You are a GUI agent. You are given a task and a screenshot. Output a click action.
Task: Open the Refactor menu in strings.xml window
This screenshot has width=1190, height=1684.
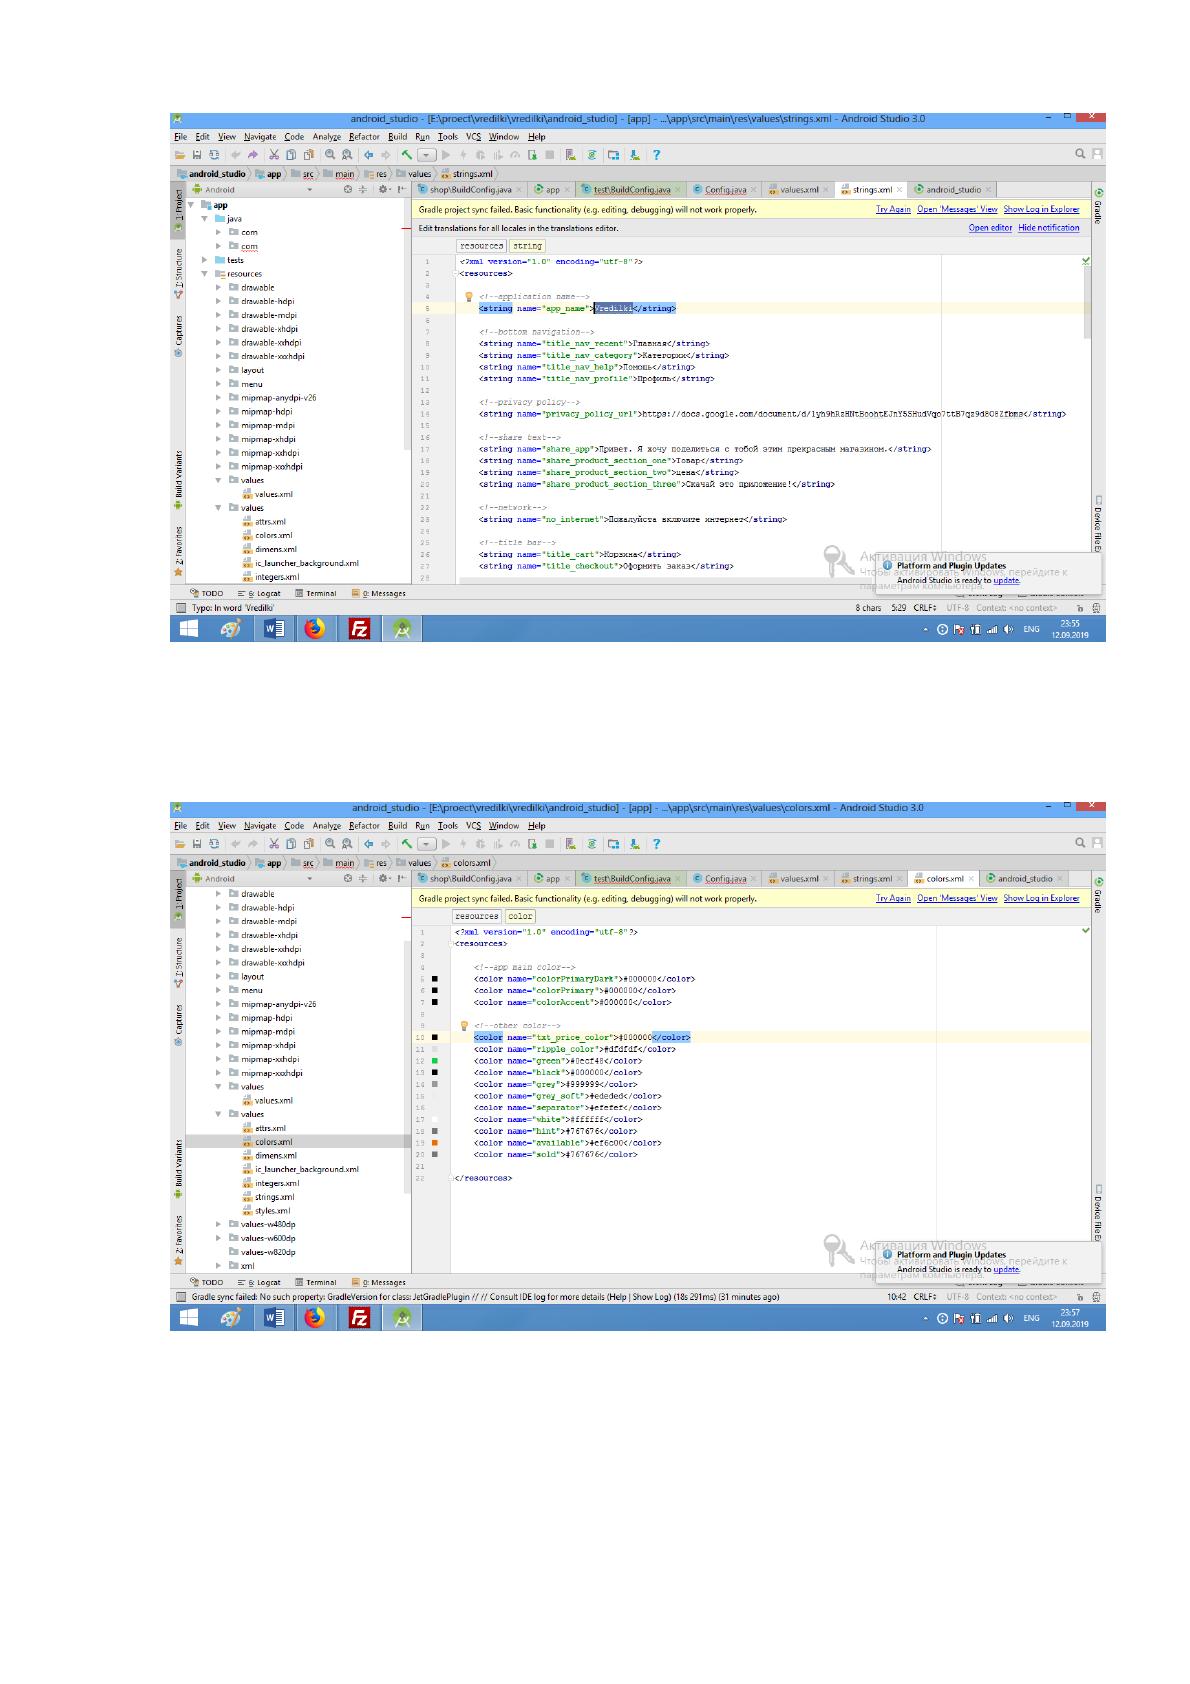point(364,137)
